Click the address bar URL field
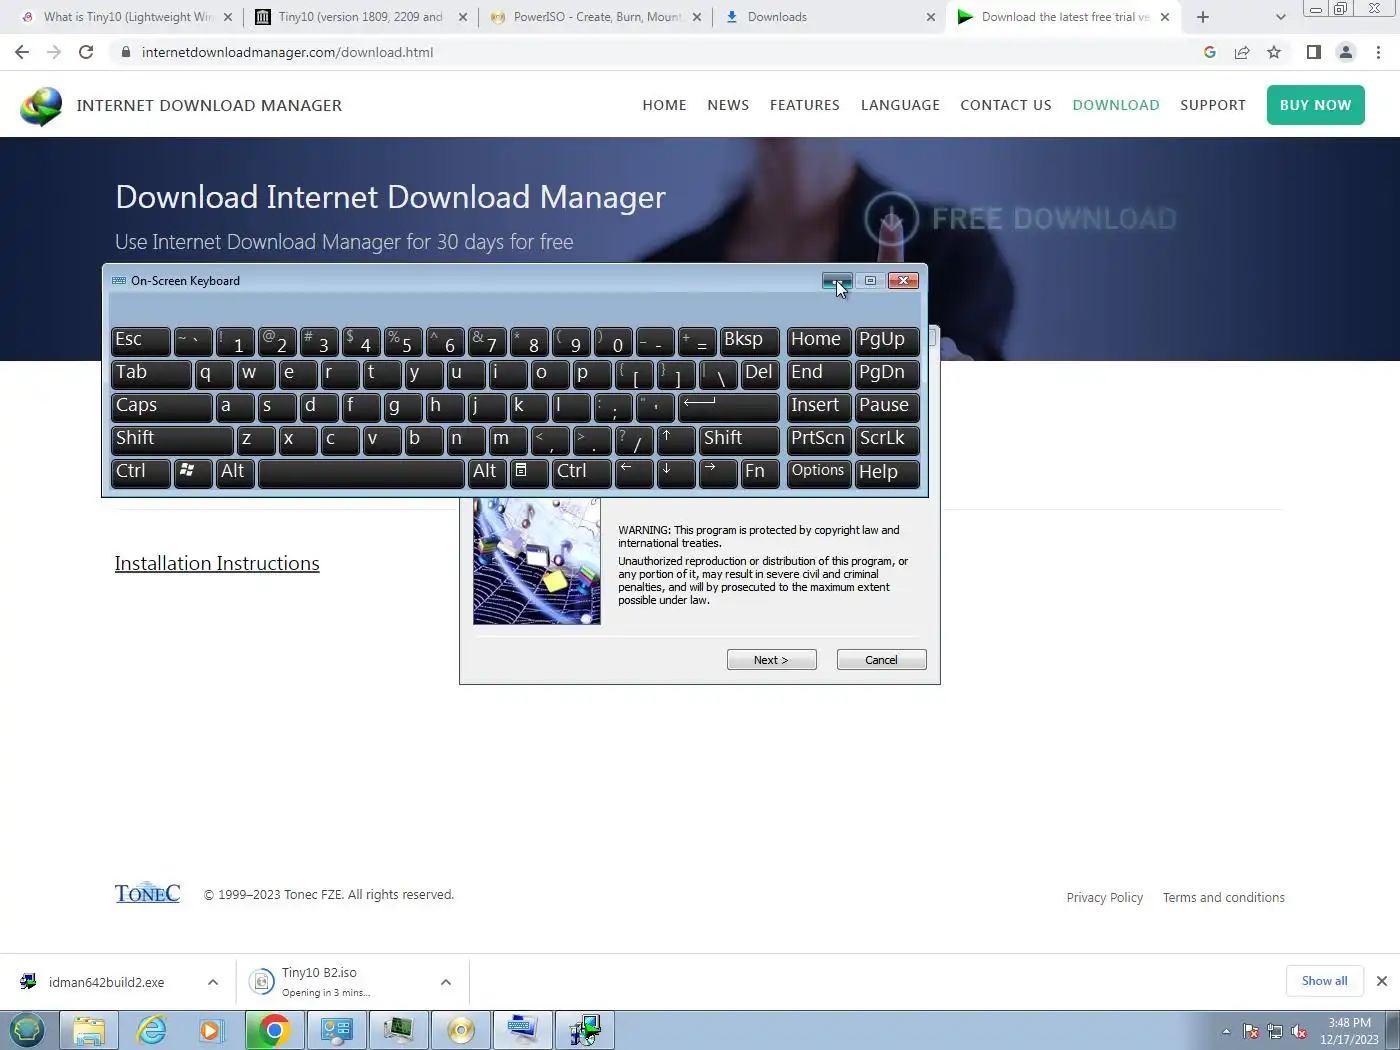1400x1050 pixels. 660,52
